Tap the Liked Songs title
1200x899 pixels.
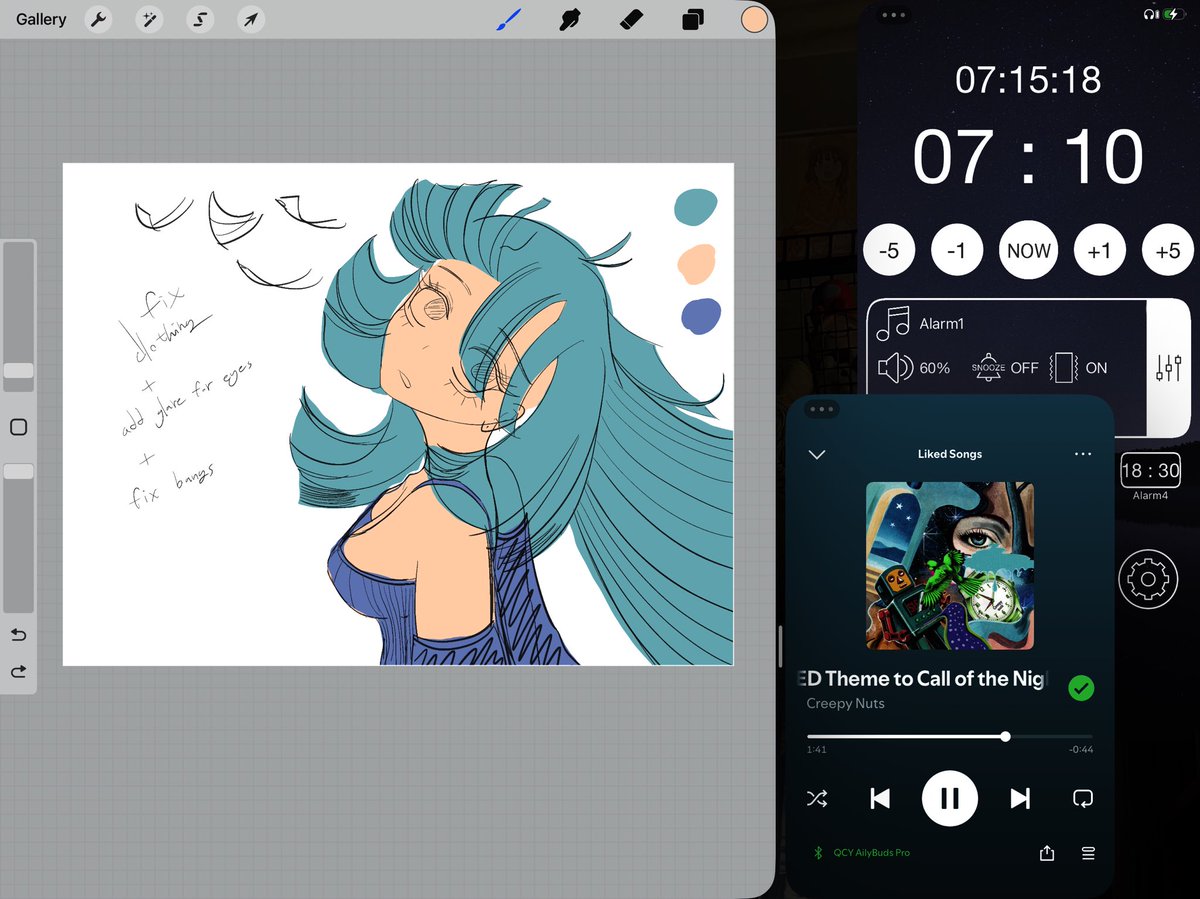coord(950,454)
